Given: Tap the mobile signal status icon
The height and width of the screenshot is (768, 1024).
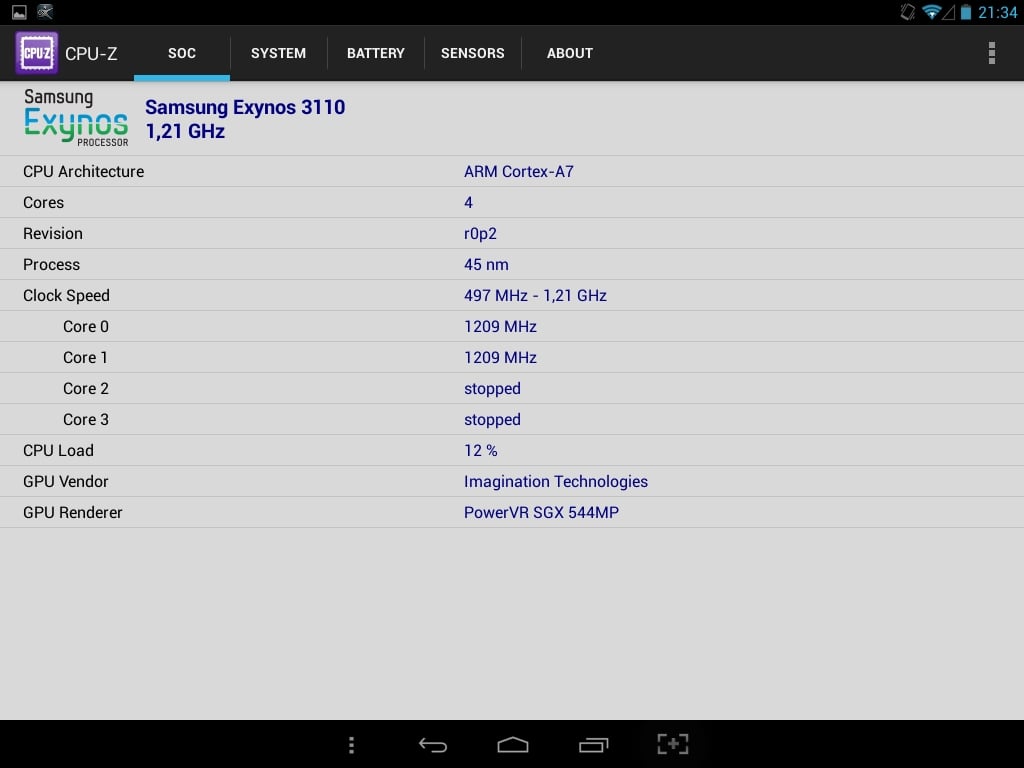Looking at the screenshot, I should [948, 12].
